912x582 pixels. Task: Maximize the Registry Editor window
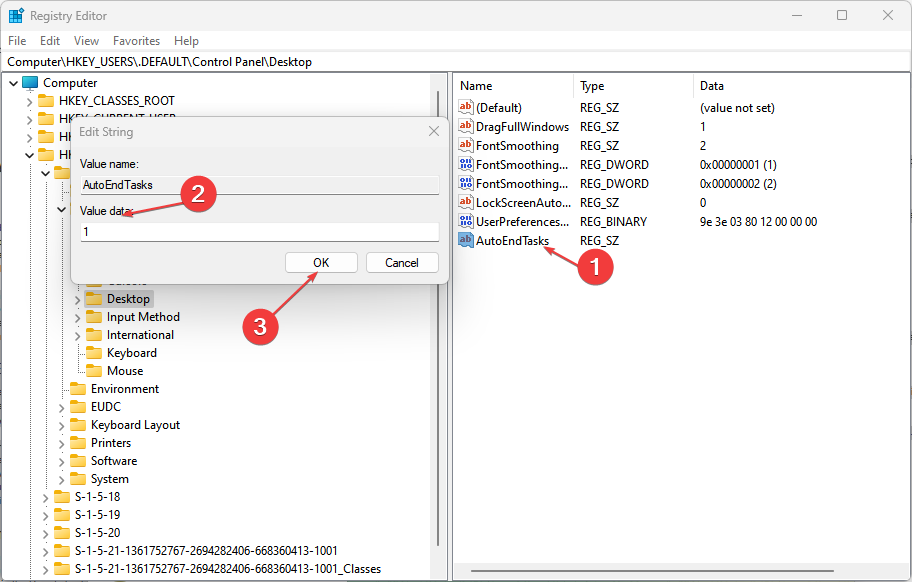[842, 15]
